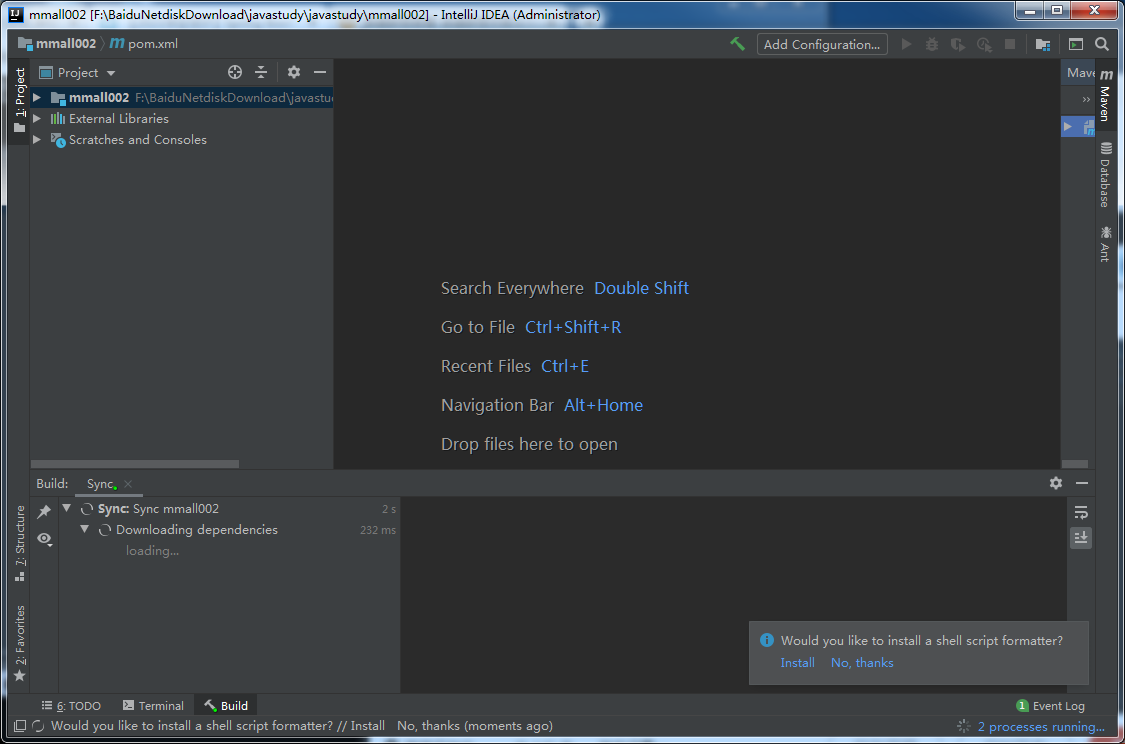This screenshot has height=744, width=1125.
Task: Click the Run with Coverage icon
Action: [x=958, y=44]
